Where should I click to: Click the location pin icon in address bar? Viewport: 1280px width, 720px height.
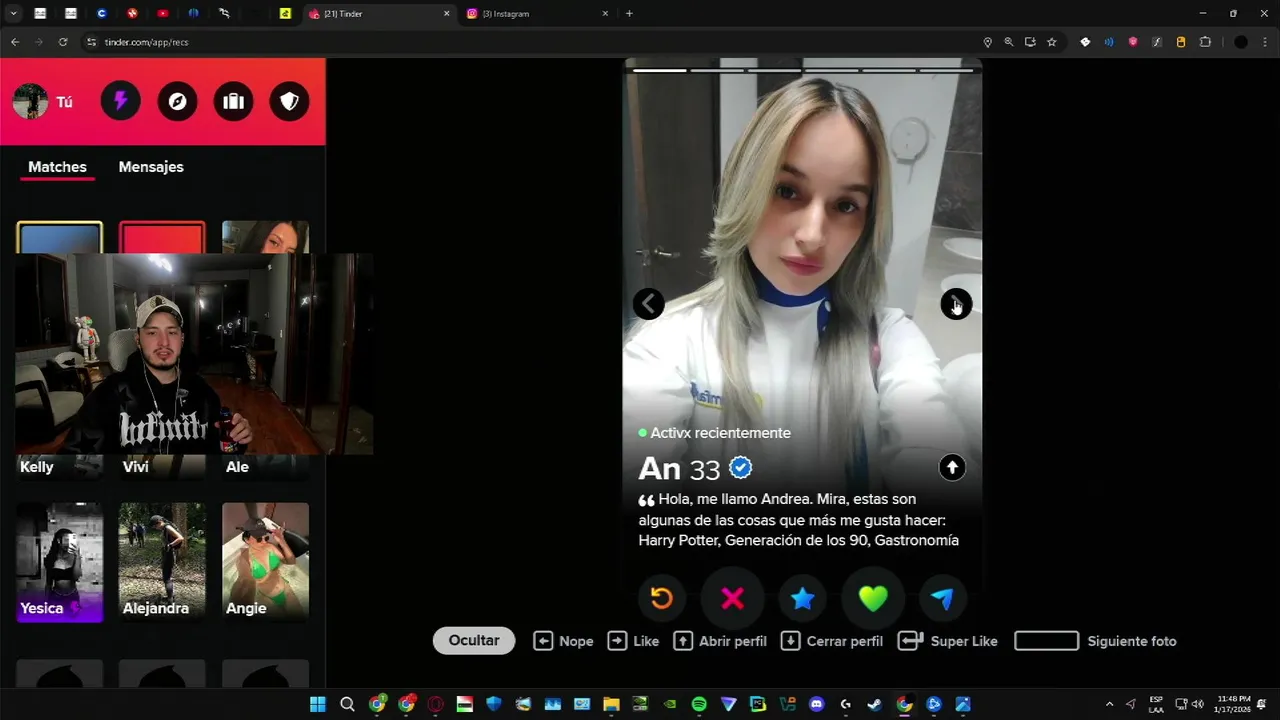point(988,42)
